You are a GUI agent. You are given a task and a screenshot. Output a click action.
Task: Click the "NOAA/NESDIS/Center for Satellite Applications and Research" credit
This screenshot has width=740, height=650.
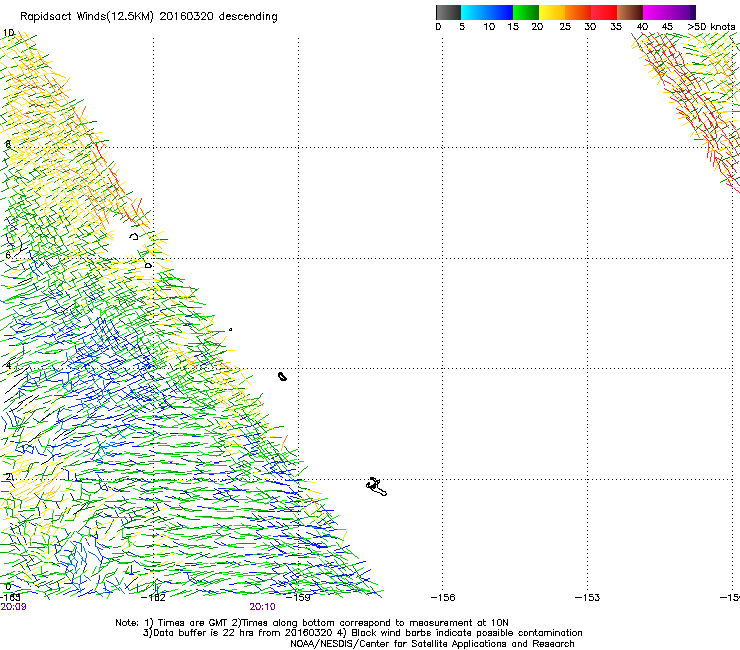point(432,643)
